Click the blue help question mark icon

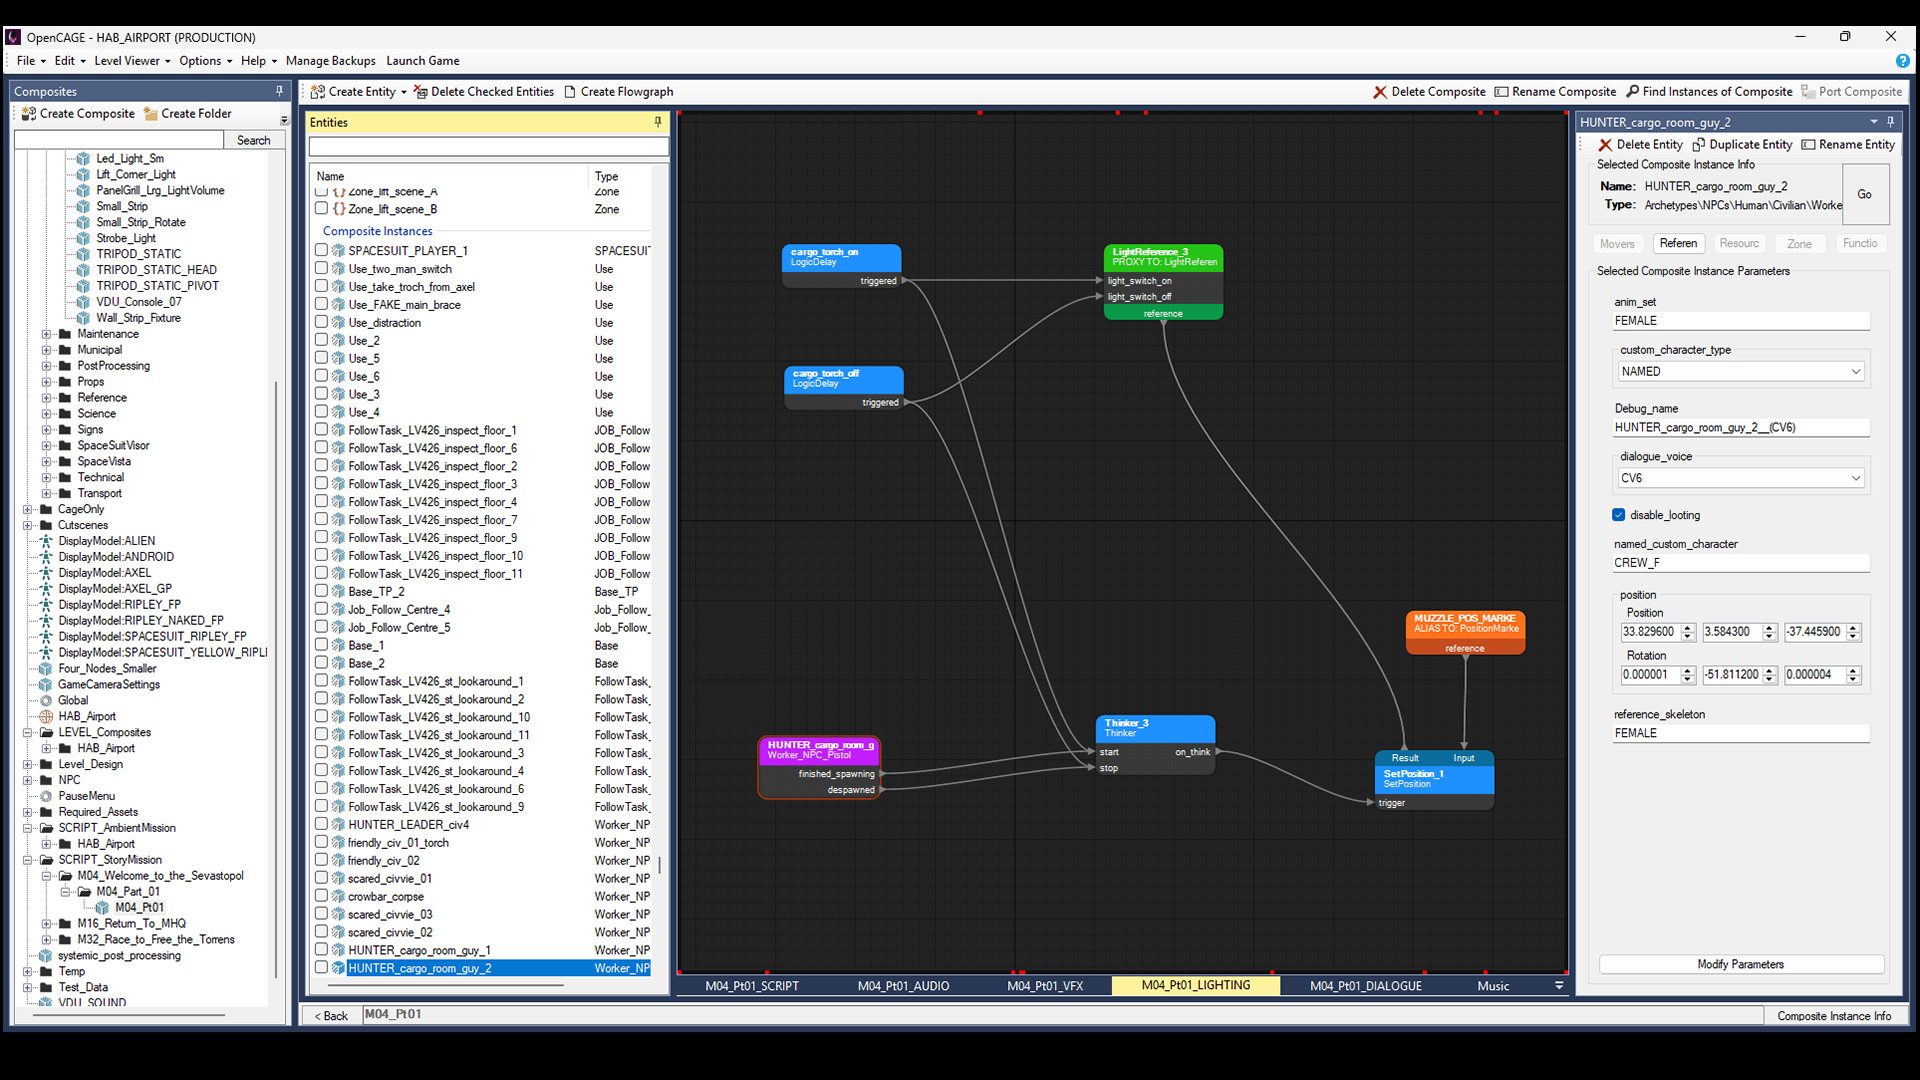(x=1903, y=61)
